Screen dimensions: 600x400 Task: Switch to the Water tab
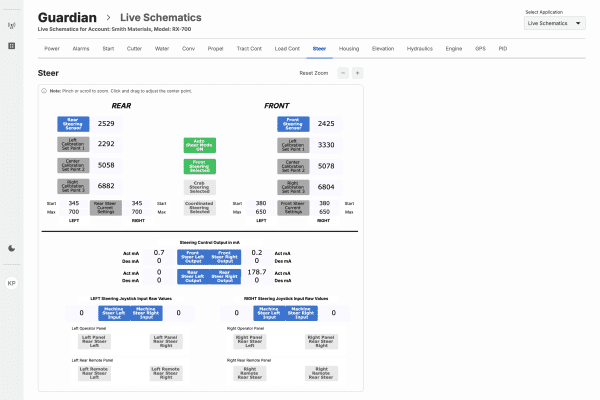click(162, 49)
